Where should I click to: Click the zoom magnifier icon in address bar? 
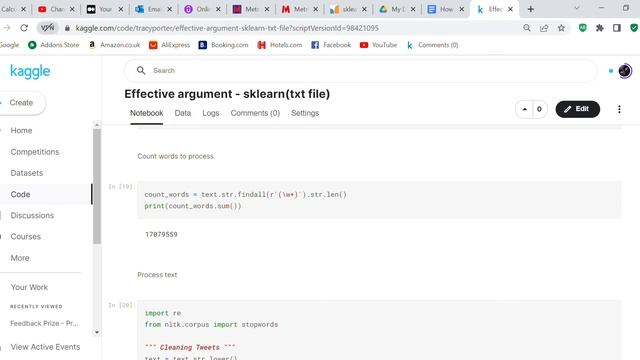point(527,28)
